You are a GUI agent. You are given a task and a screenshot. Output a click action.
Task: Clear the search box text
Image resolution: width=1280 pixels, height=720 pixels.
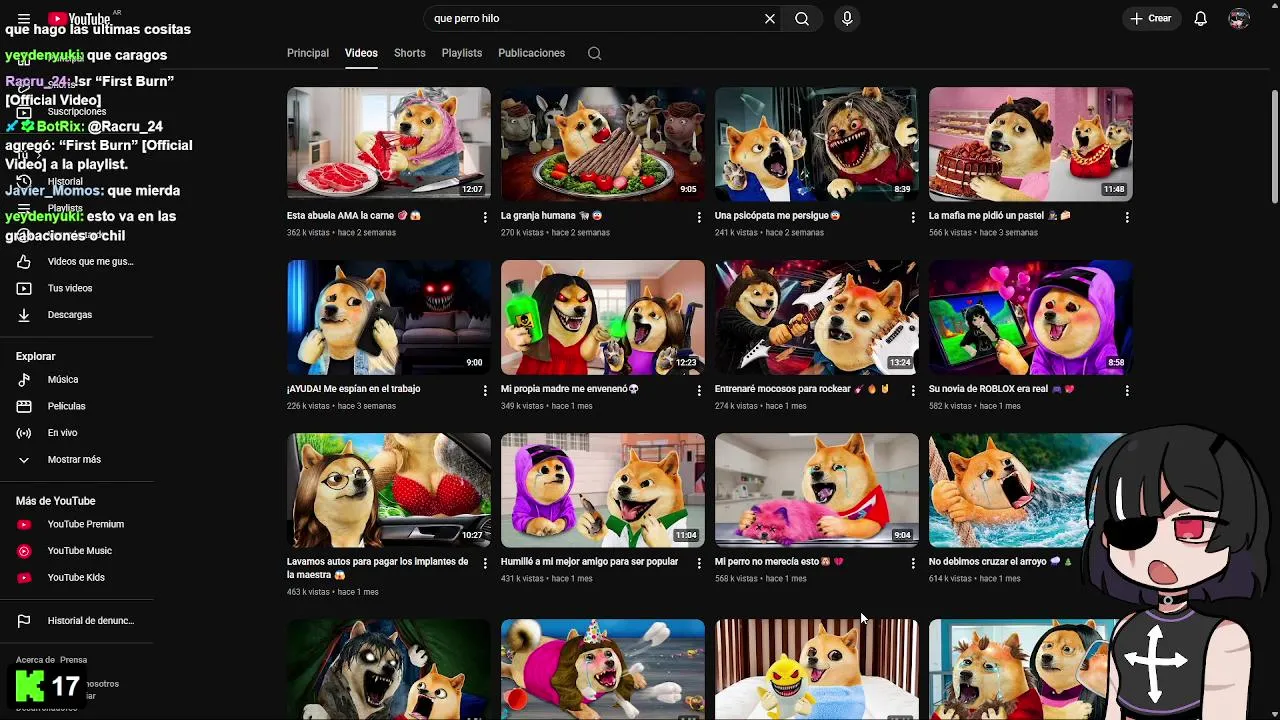coord(770,18)
